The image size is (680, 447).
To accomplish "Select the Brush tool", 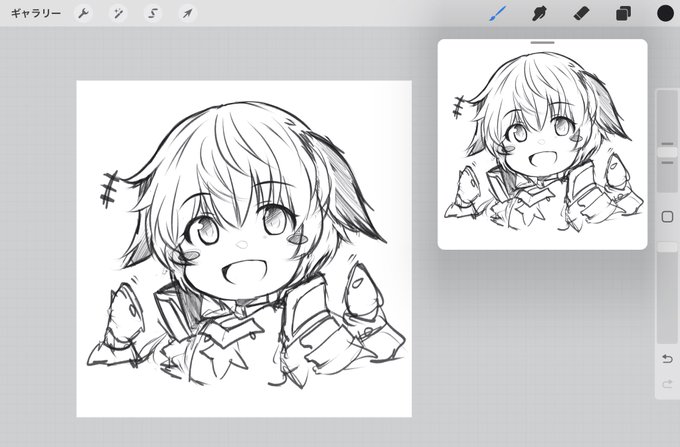I will click(x=498, y=13).
